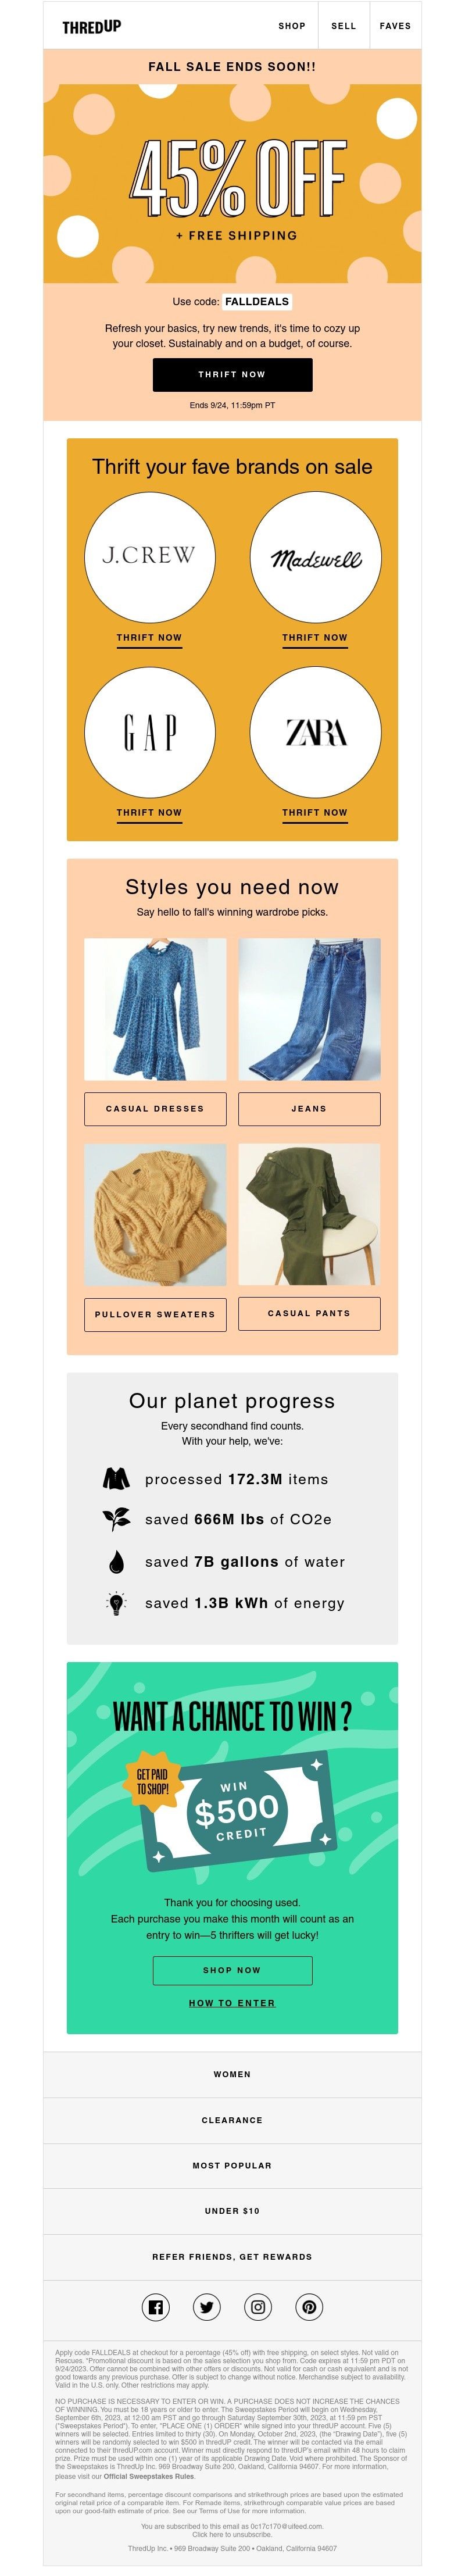Open the Pinterest social icon
Image resolution: width=465 pixels, height=2576 pixels.
(x=309, y=2307)
